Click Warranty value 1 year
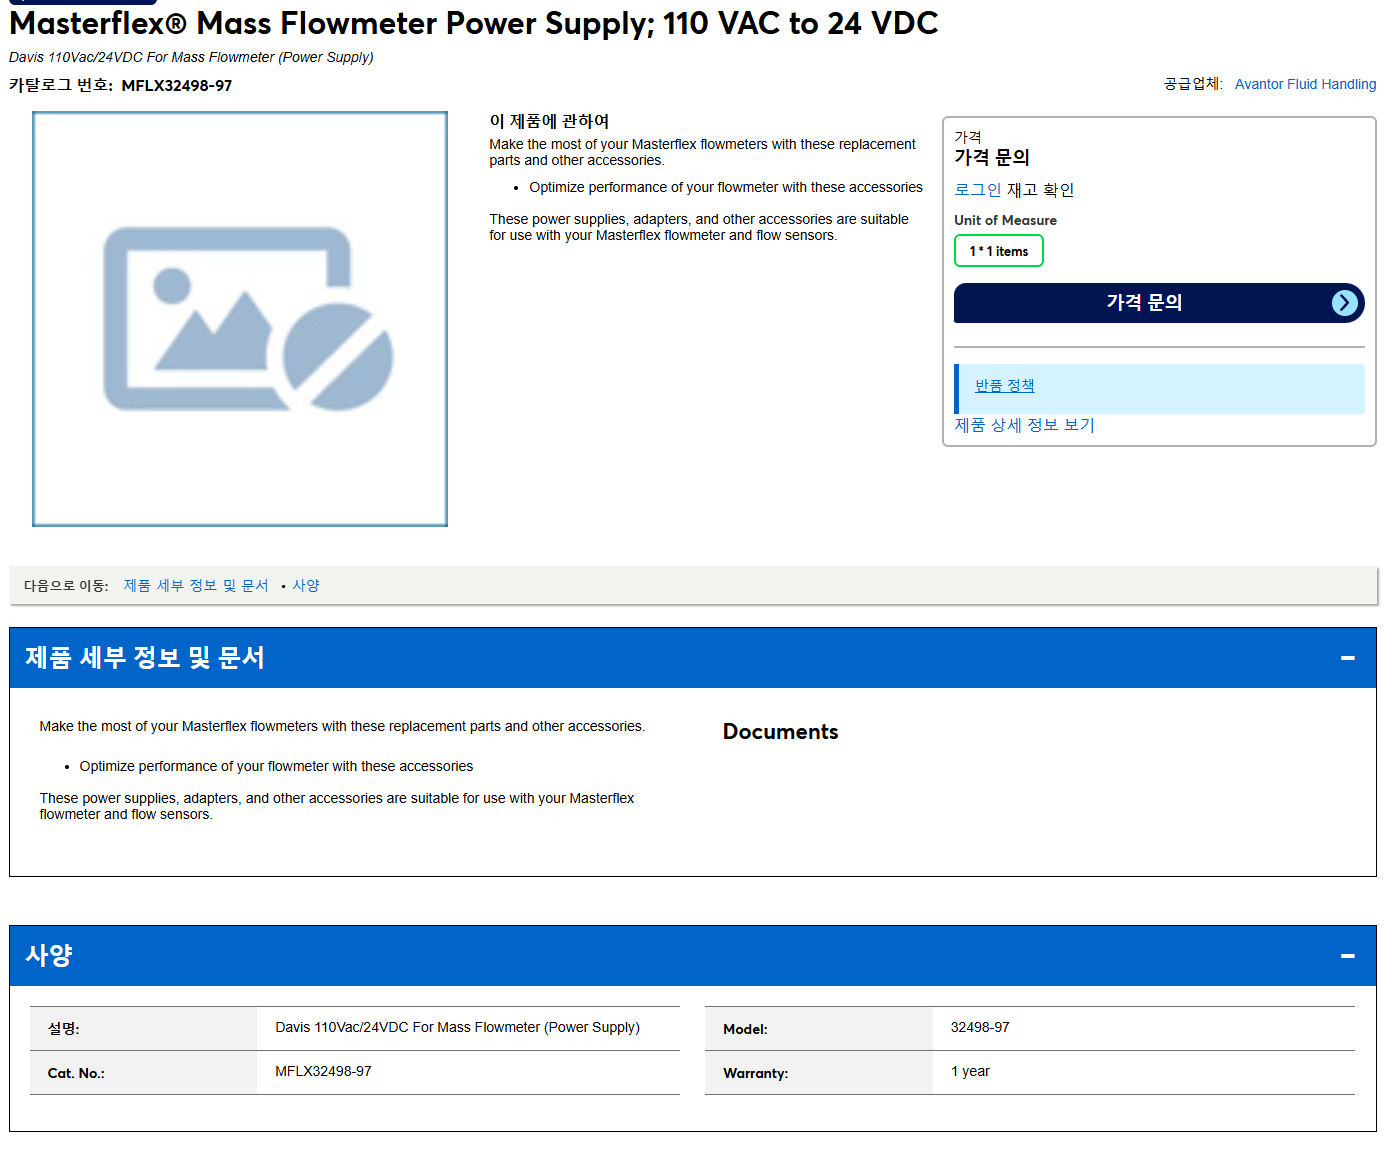The width and height of the screenshot is (1384, 1152). 970,1071
